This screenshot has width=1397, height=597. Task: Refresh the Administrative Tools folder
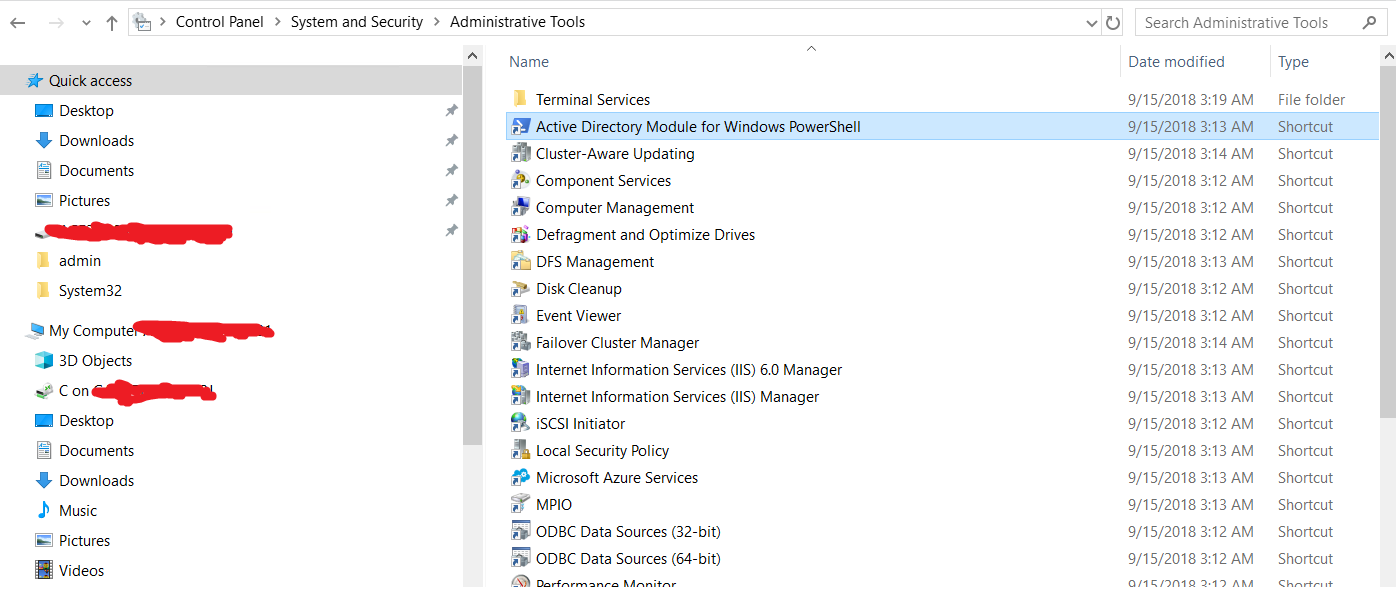[1113, 22]
